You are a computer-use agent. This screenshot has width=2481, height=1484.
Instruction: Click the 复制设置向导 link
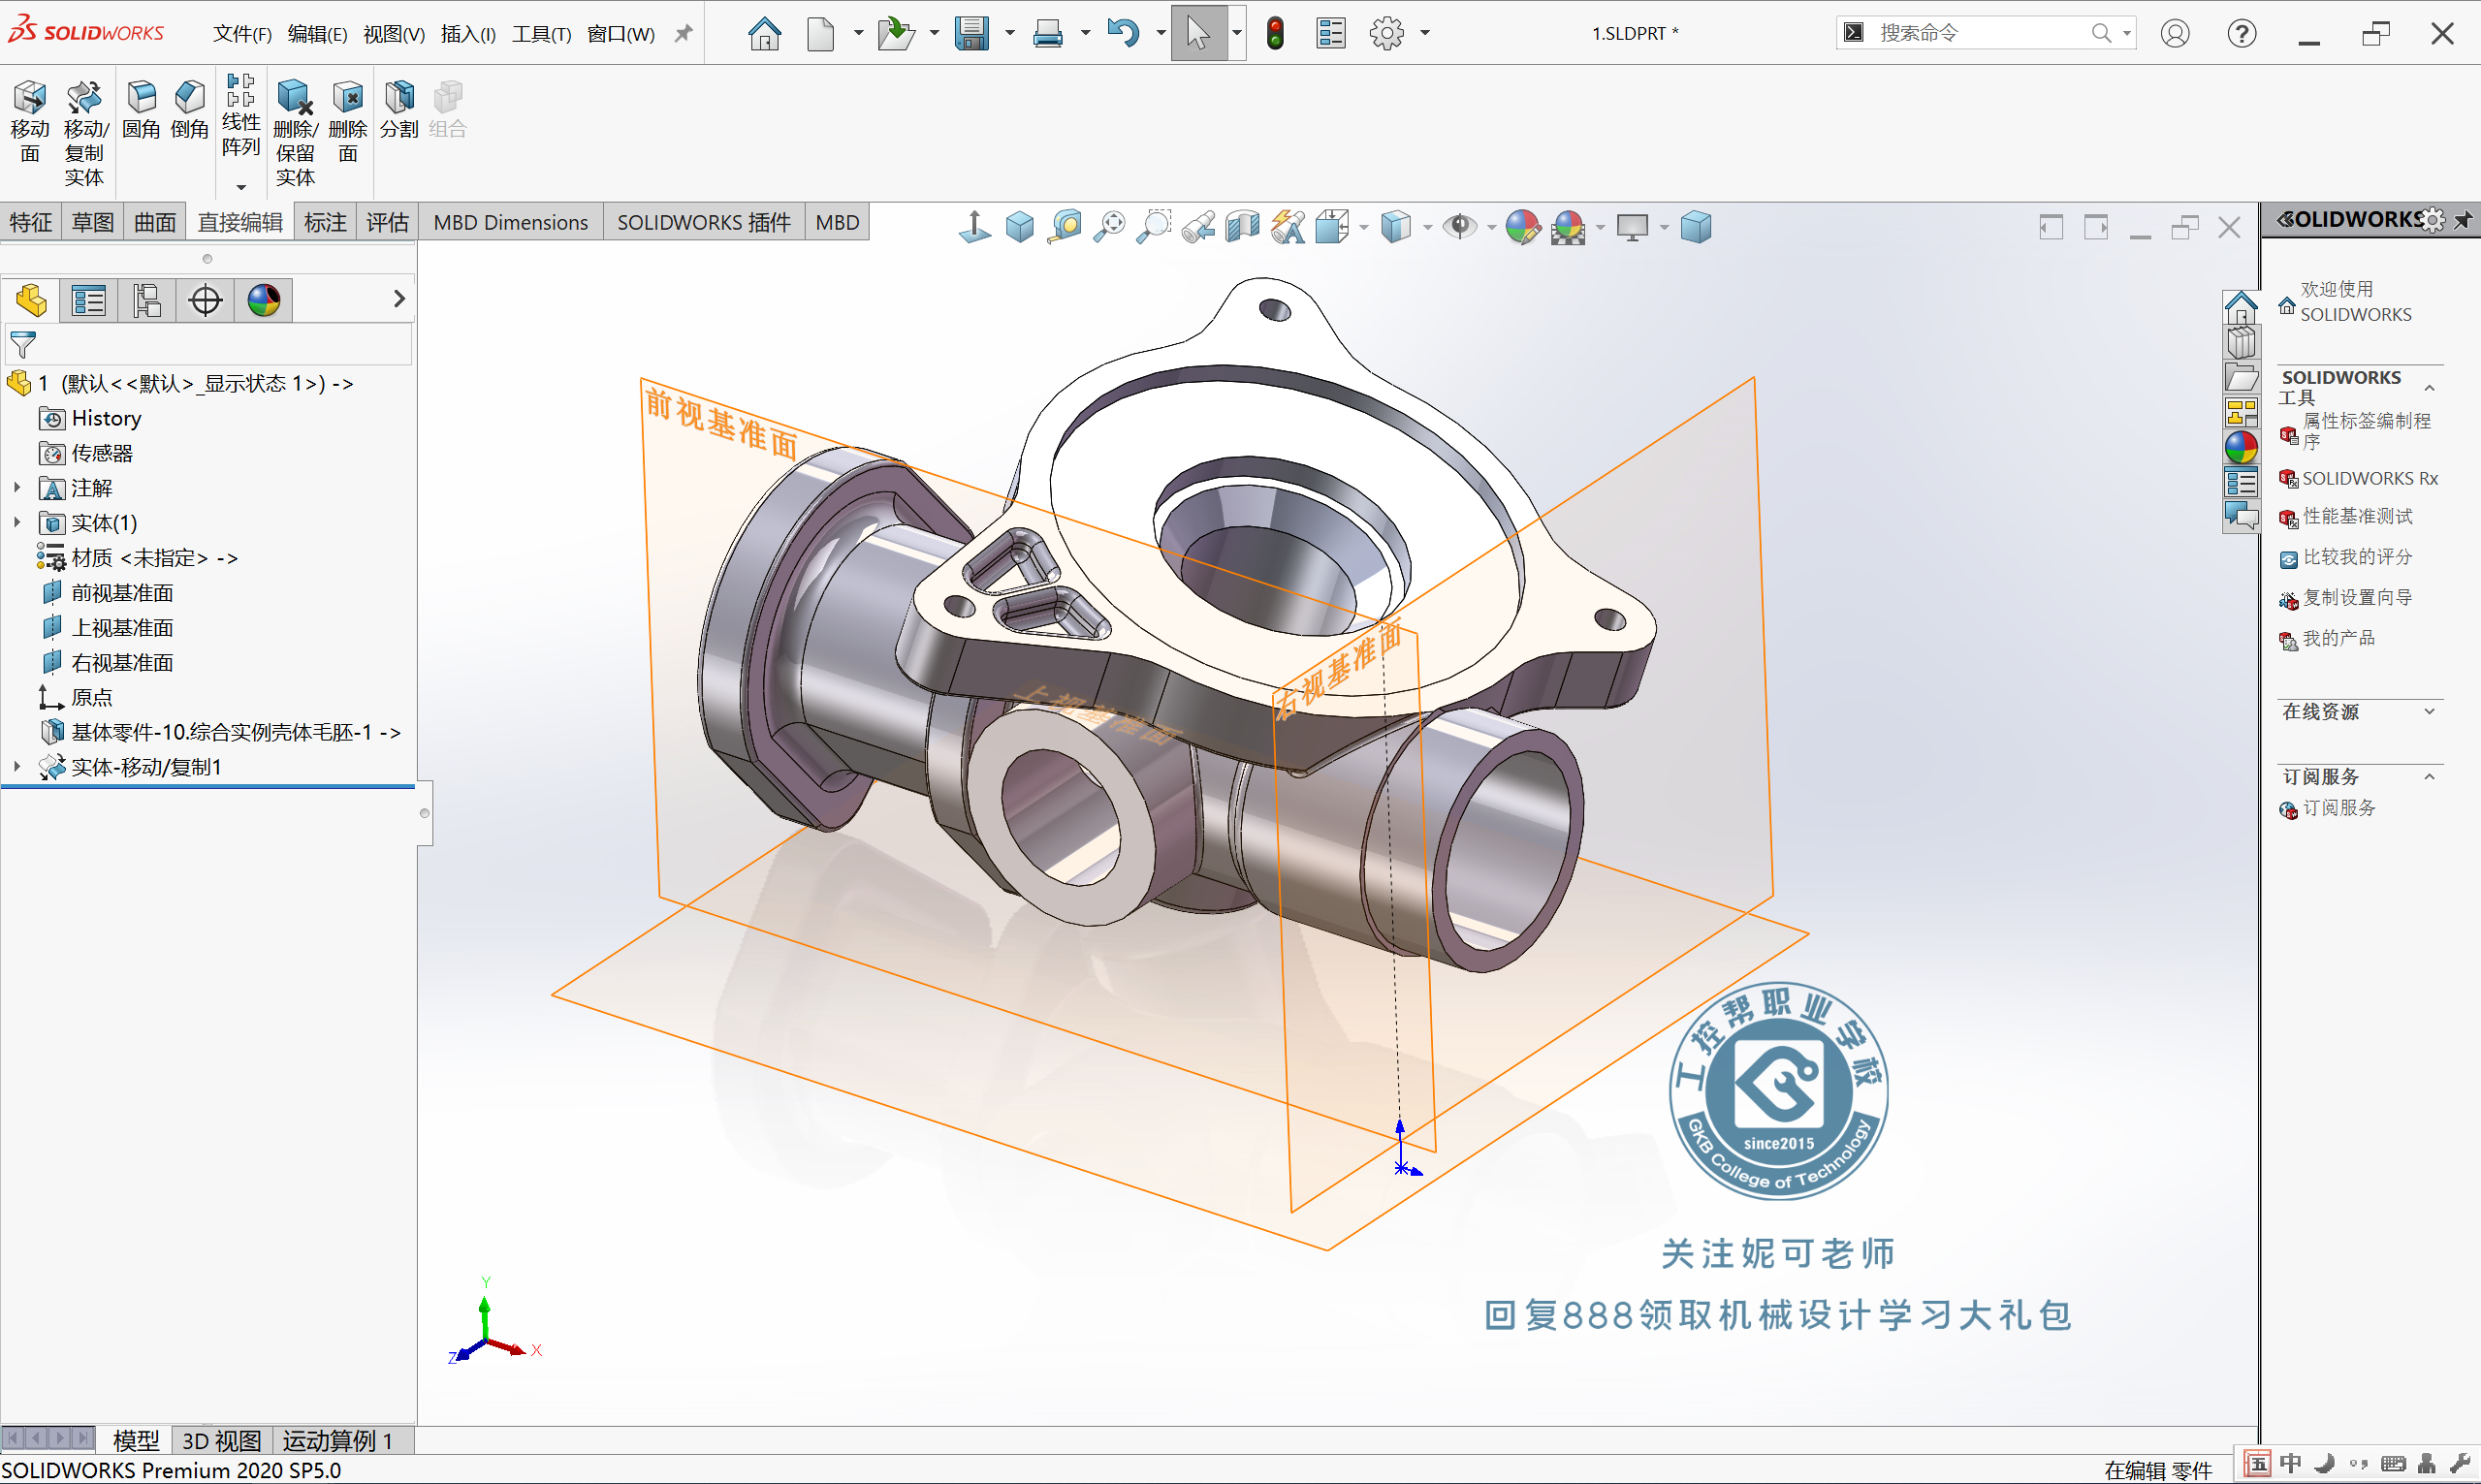coord(2357,597)
